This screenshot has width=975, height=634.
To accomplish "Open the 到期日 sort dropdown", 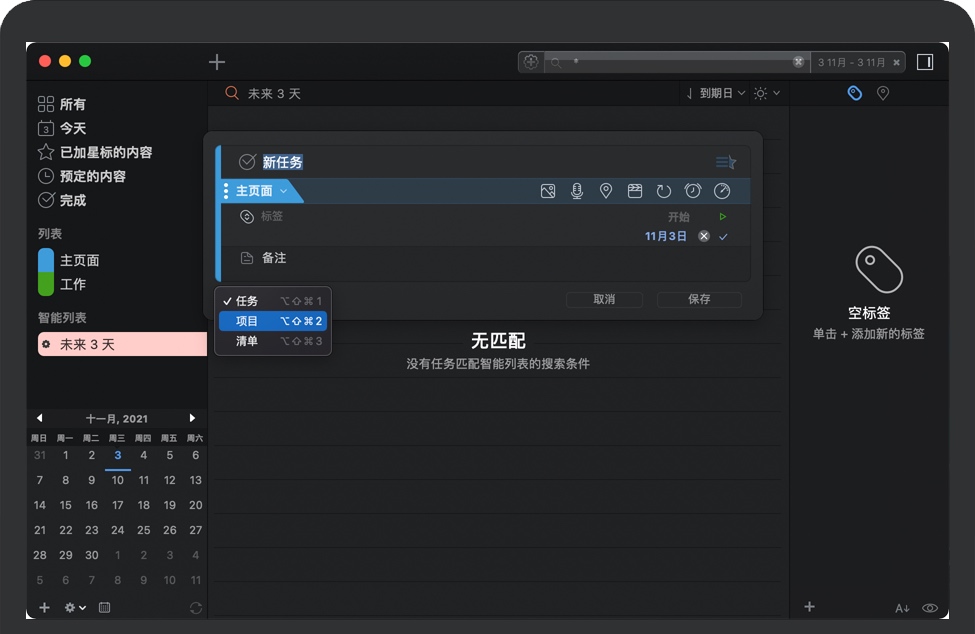I will tap(716, 93).
